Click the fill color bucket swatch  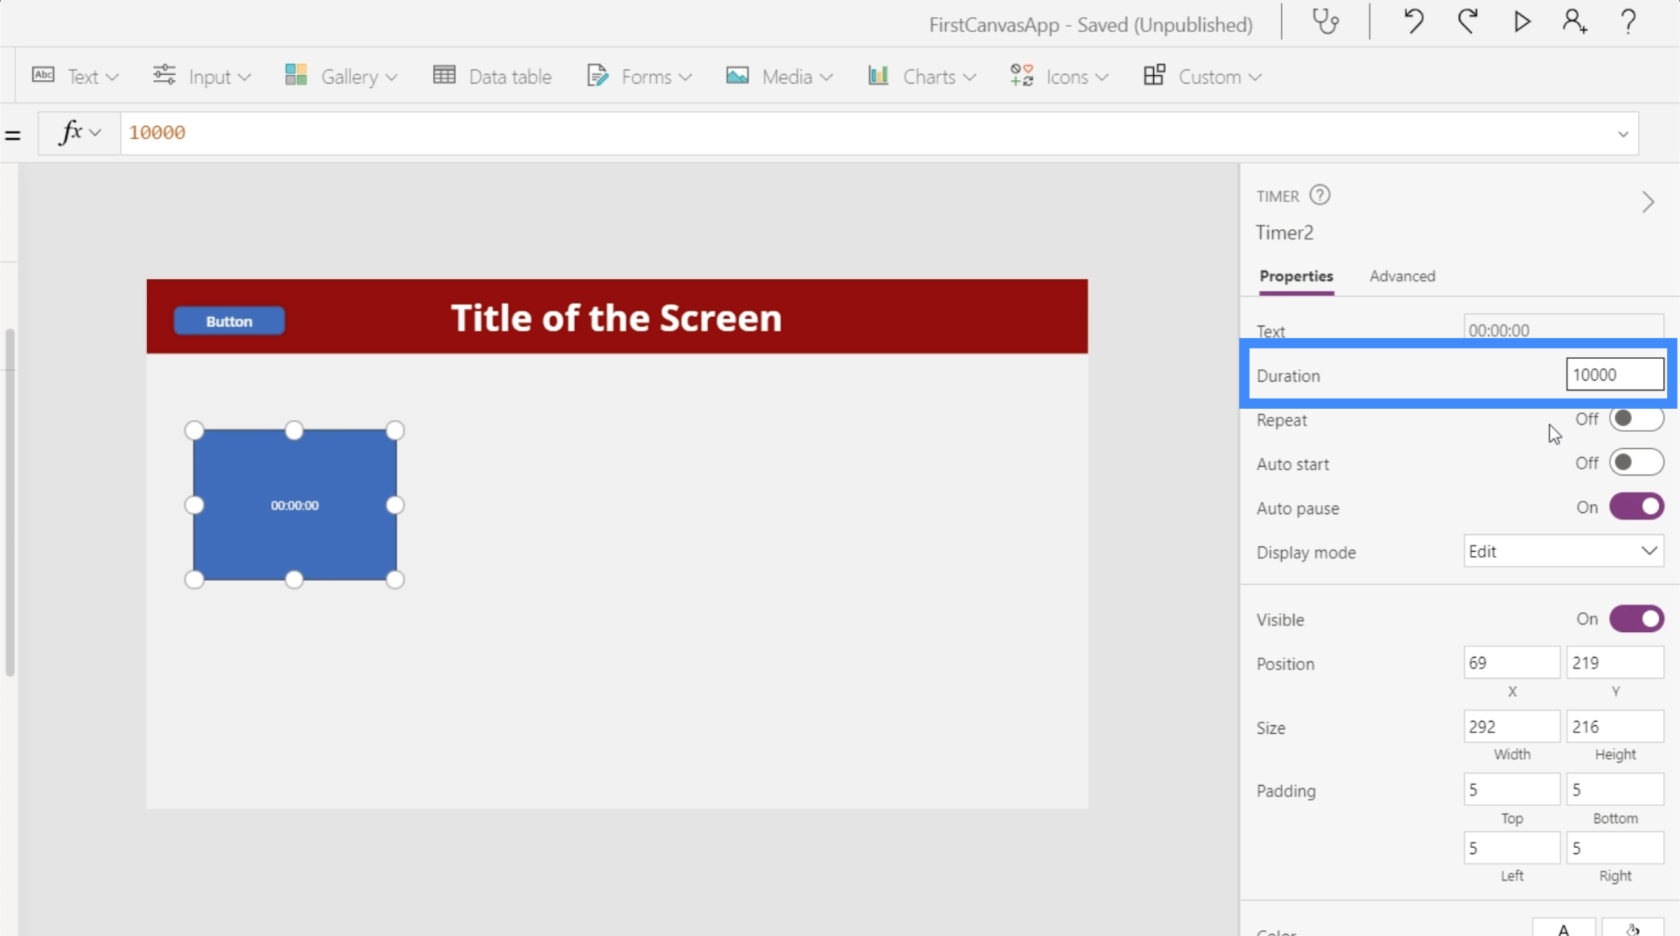pyautogui.click(x=1633, y=928)
